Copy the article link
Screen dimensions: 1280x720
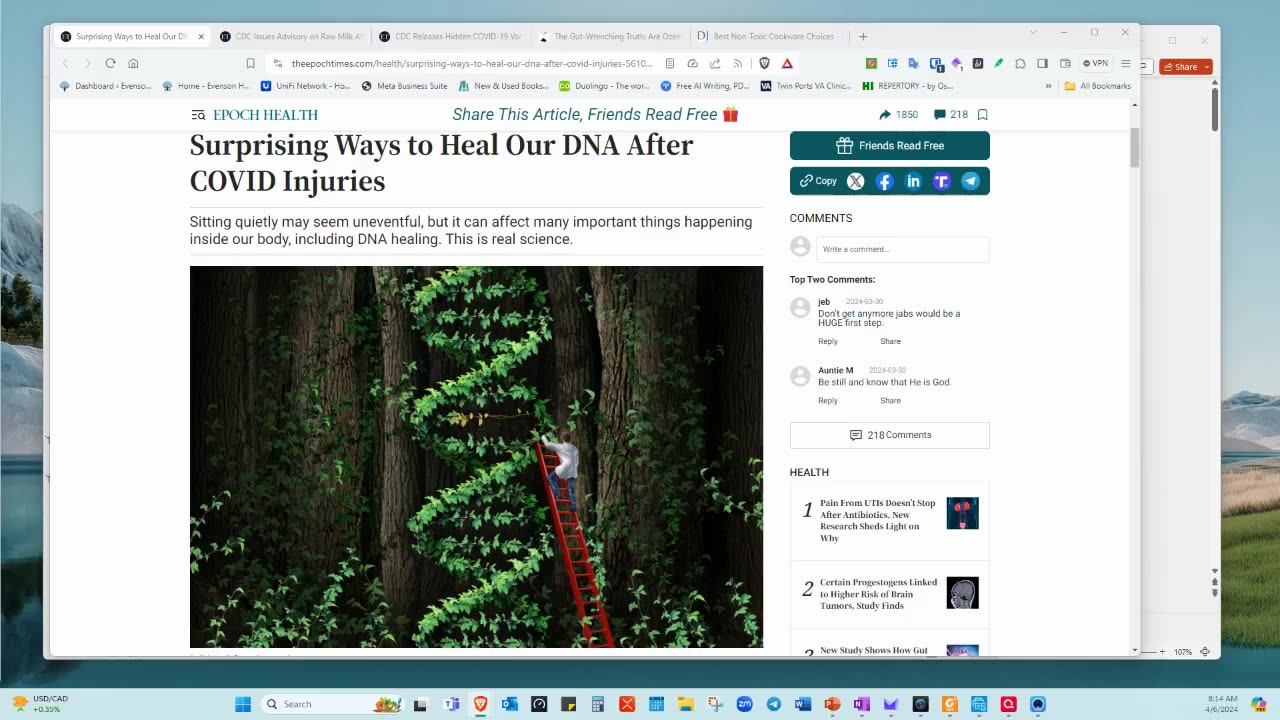click(818, 181)
